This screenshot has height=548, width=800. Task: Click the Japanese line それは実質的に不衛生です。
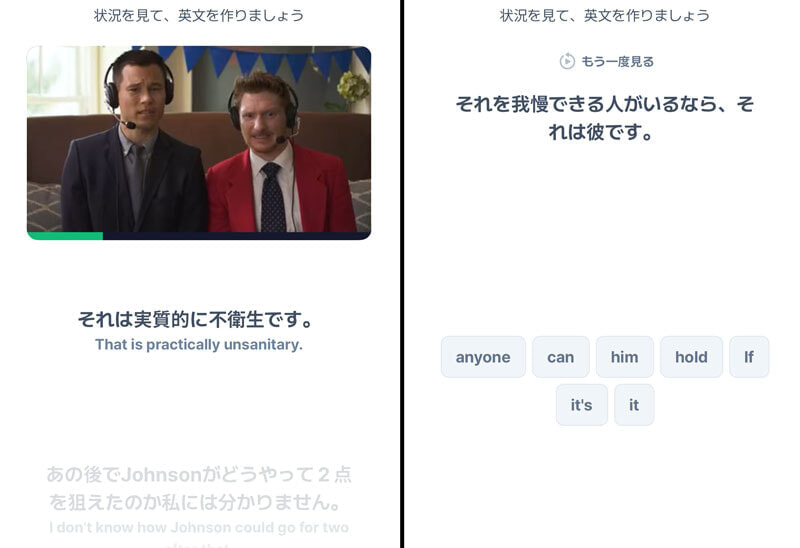coord(196,319)
